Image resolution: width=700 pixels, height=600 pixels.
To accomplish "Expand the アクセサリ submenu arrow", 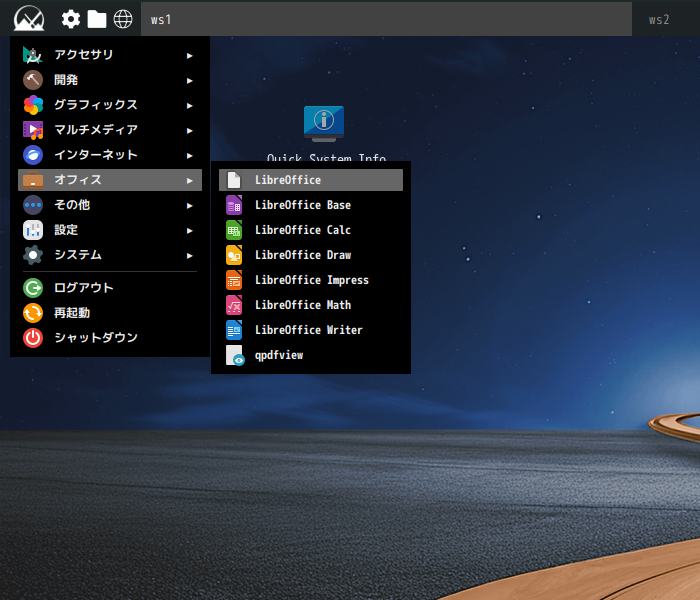I will [x=190, y=55].
